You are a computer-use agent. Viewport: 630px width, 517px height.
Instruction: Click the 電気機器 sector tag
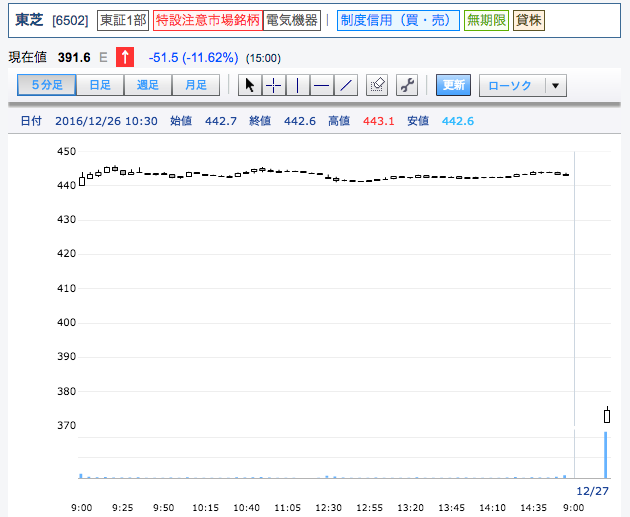pos(292,20)
